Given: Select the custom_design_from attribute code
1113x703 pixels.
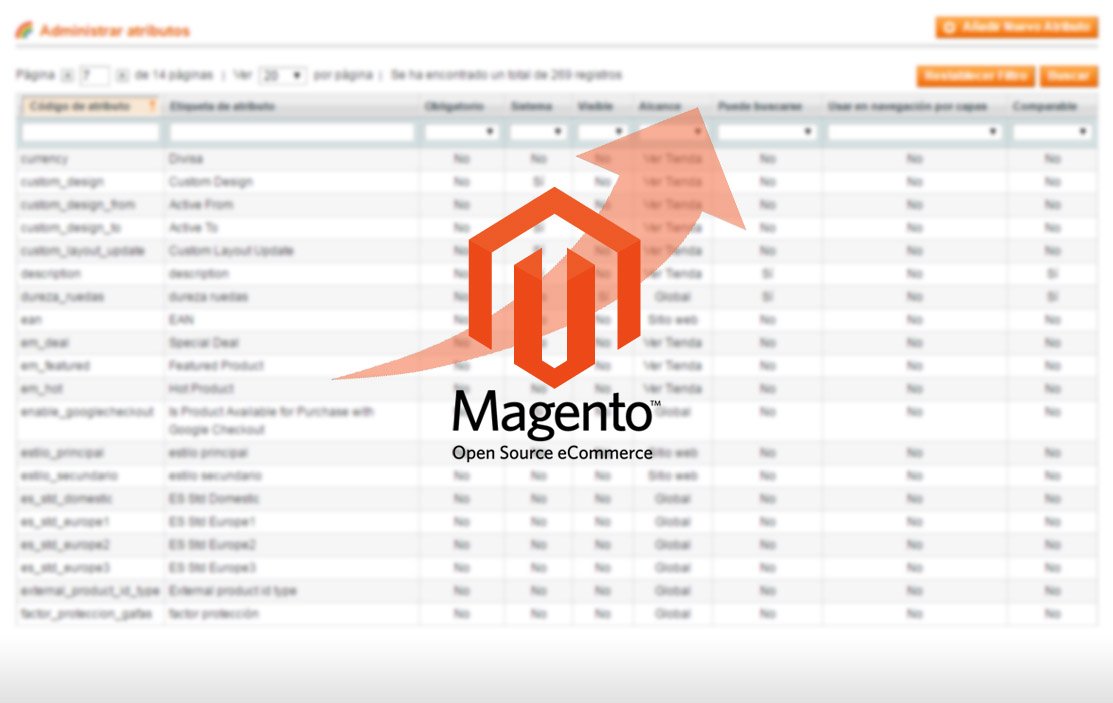Looking at the screenshot, I should pyautogui.click(x=78, y=205).
